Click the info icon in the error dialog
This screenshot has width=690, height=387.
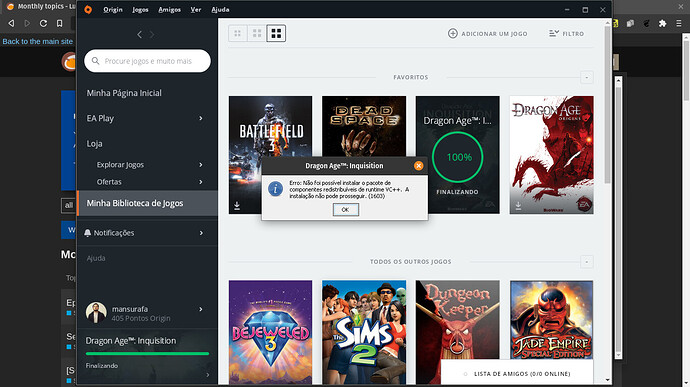tap(275, 189)
